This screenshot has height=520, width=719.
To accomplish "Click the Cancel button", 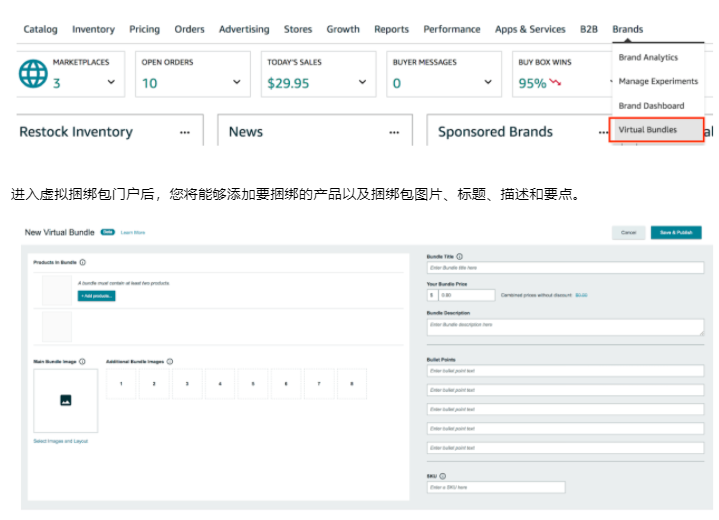I will point(628,232).
